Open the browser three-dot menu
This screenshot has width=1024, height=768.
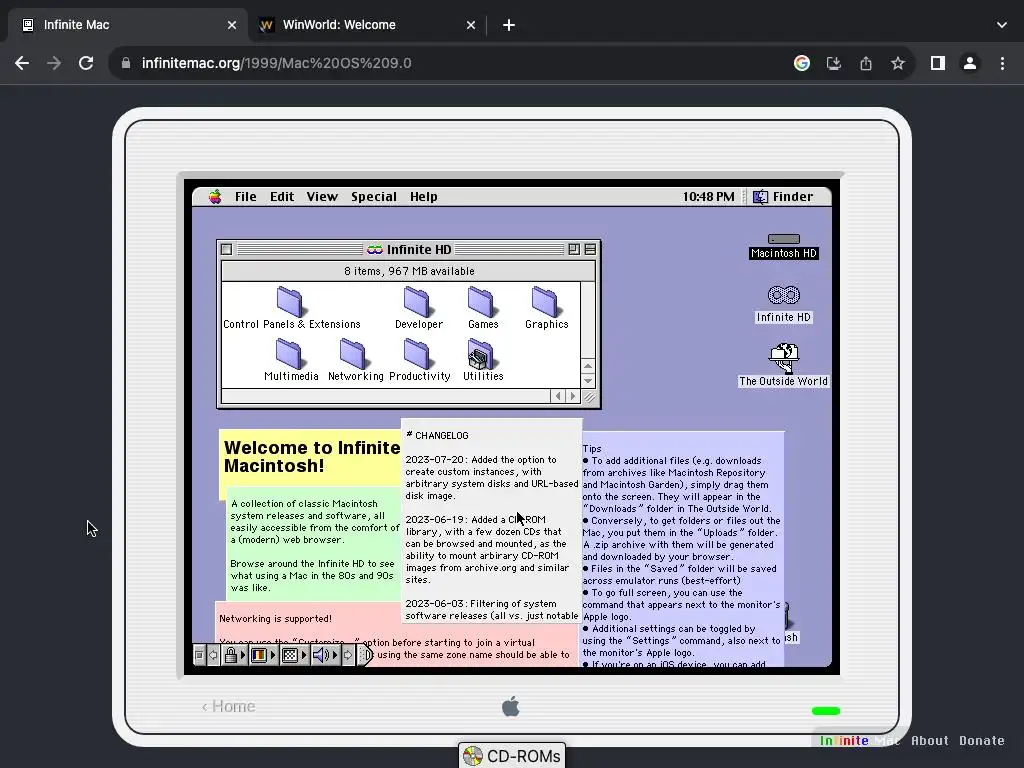[x=1002, y=63]
